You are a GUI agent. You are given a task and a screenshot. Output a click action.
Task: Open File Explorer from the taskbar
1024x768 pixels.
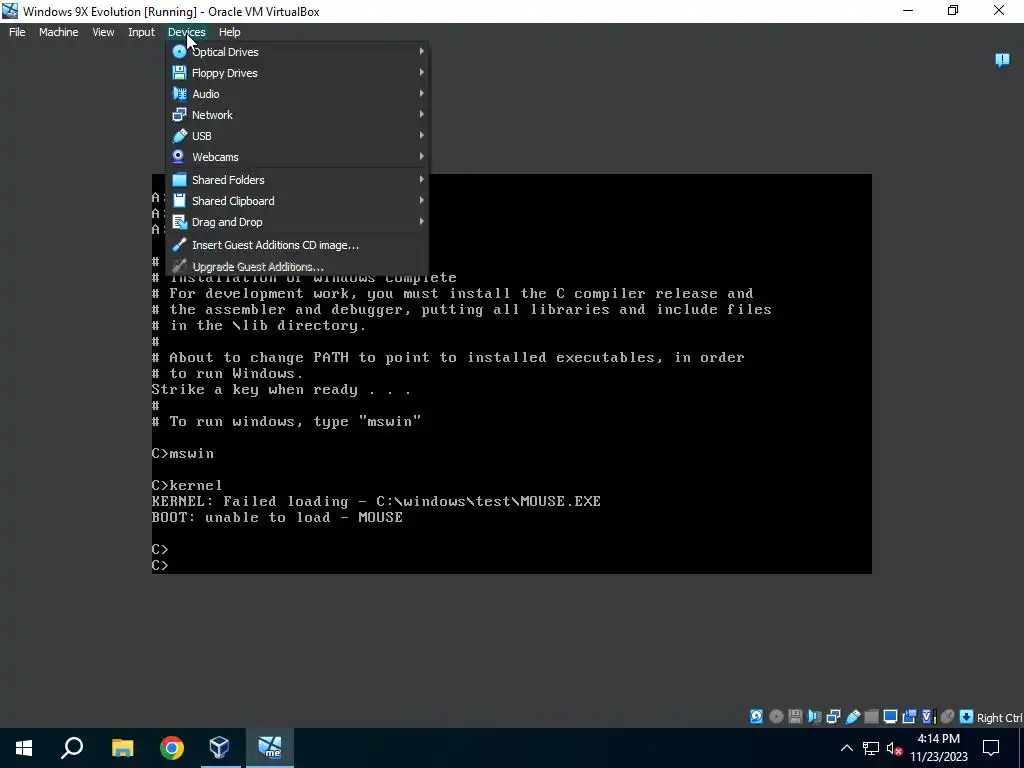122,748
